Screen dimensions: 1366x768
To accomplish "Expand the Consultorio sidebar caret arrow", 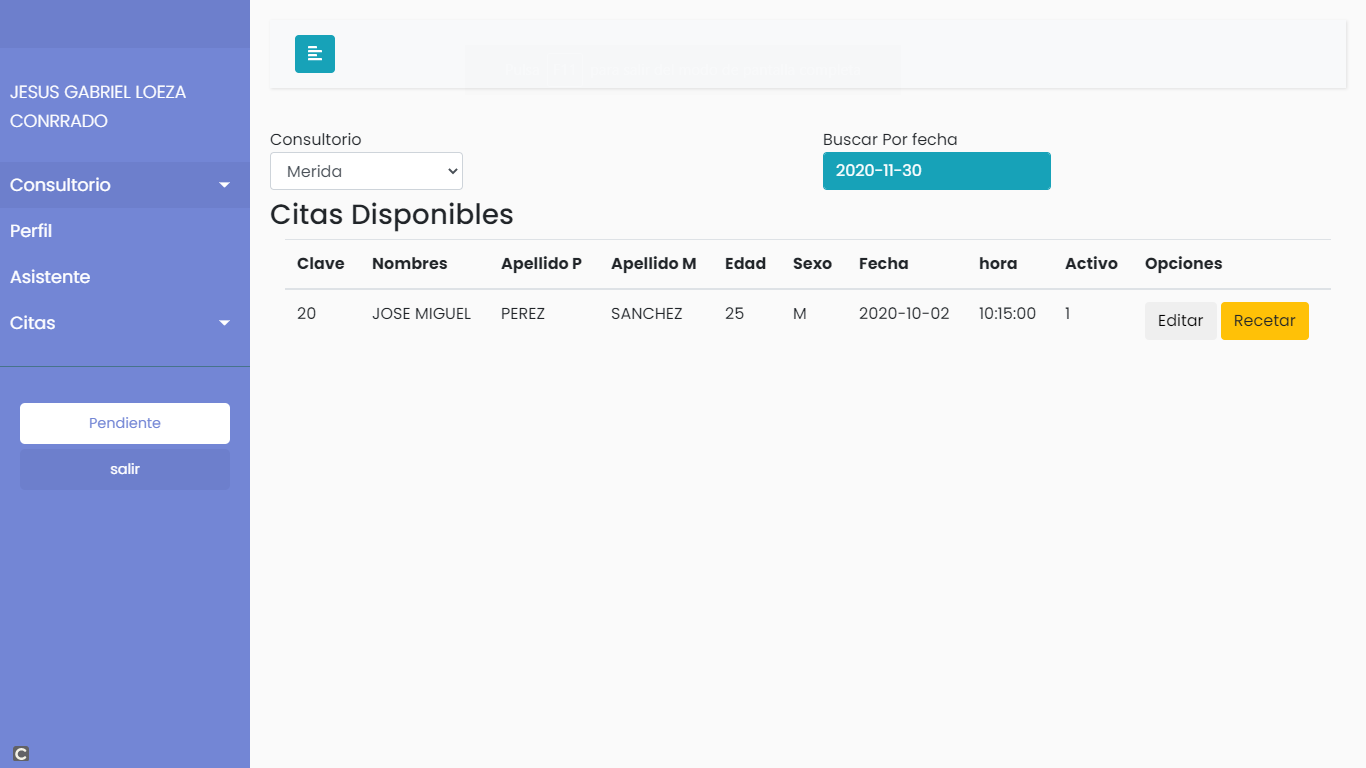I will (224, 185).
